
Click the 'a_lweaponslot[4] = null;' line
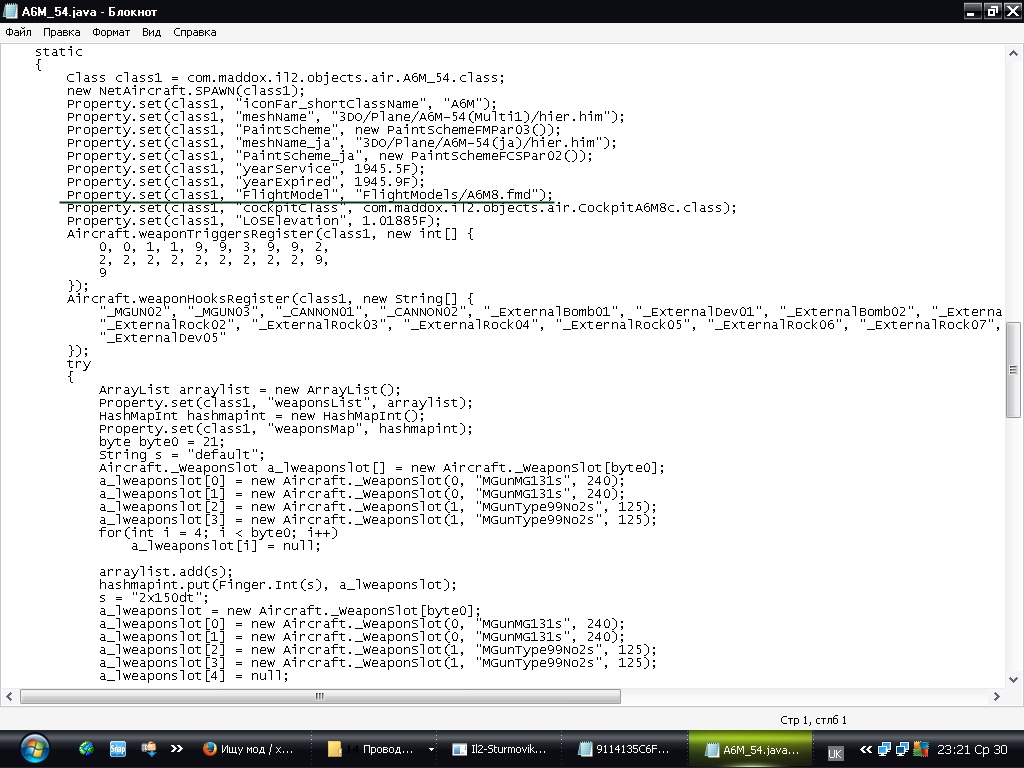pyautogui.click(x=194, y=676)
